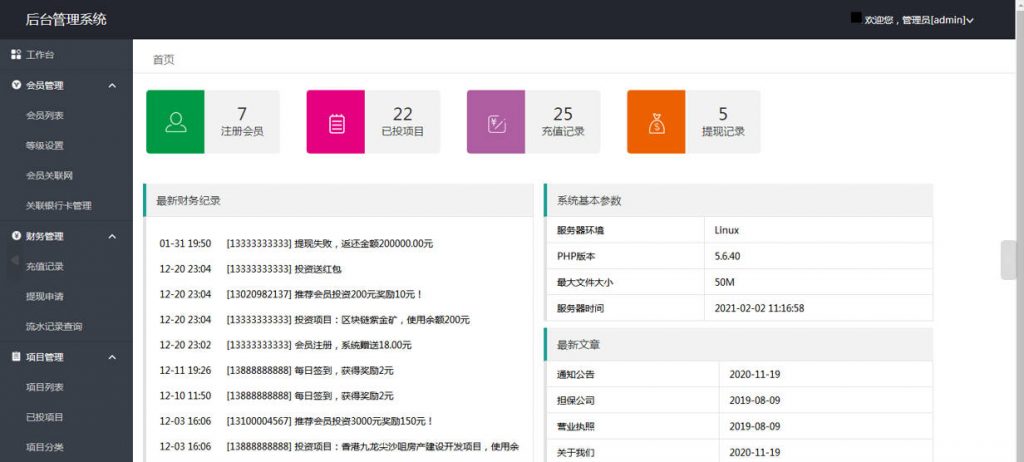This screenshot has height=462, width=1024.
Task: Click the purple 充值记录 icon tile
Action: point(496,122)
